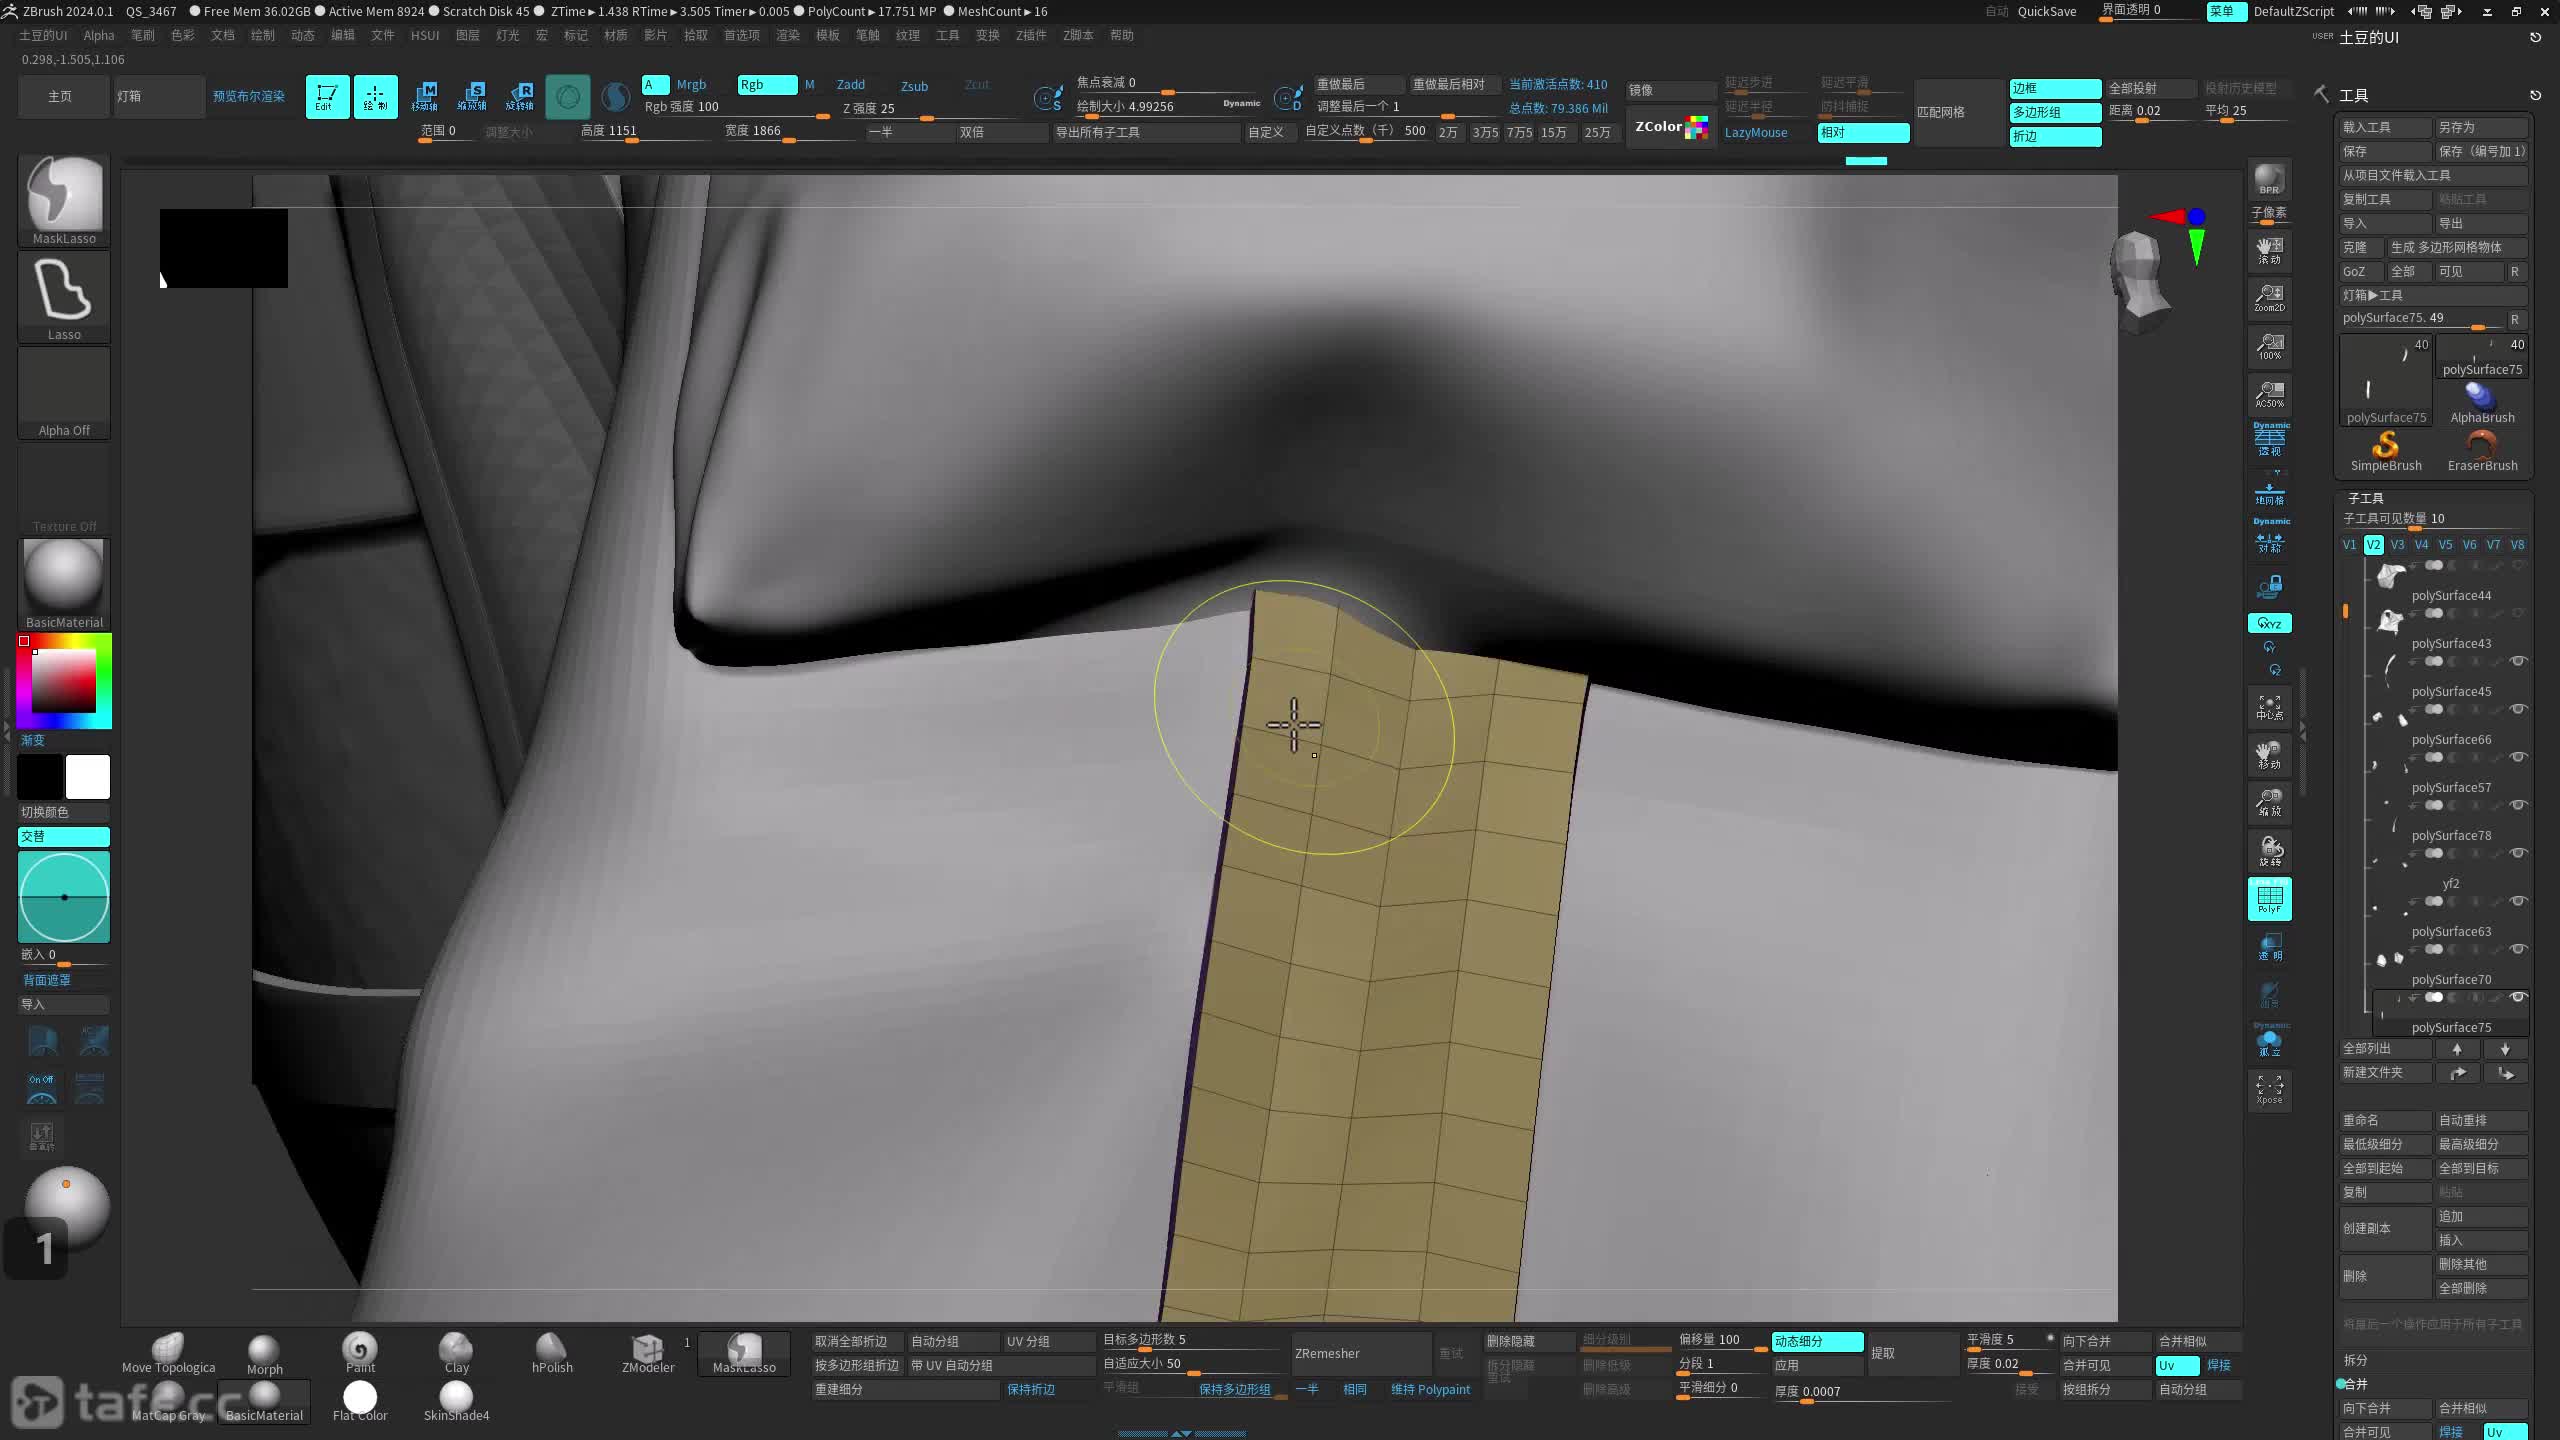Click the QuickSave button
The height and width of the screenshot is (1440, 2560).
[x=2047, y=11]
